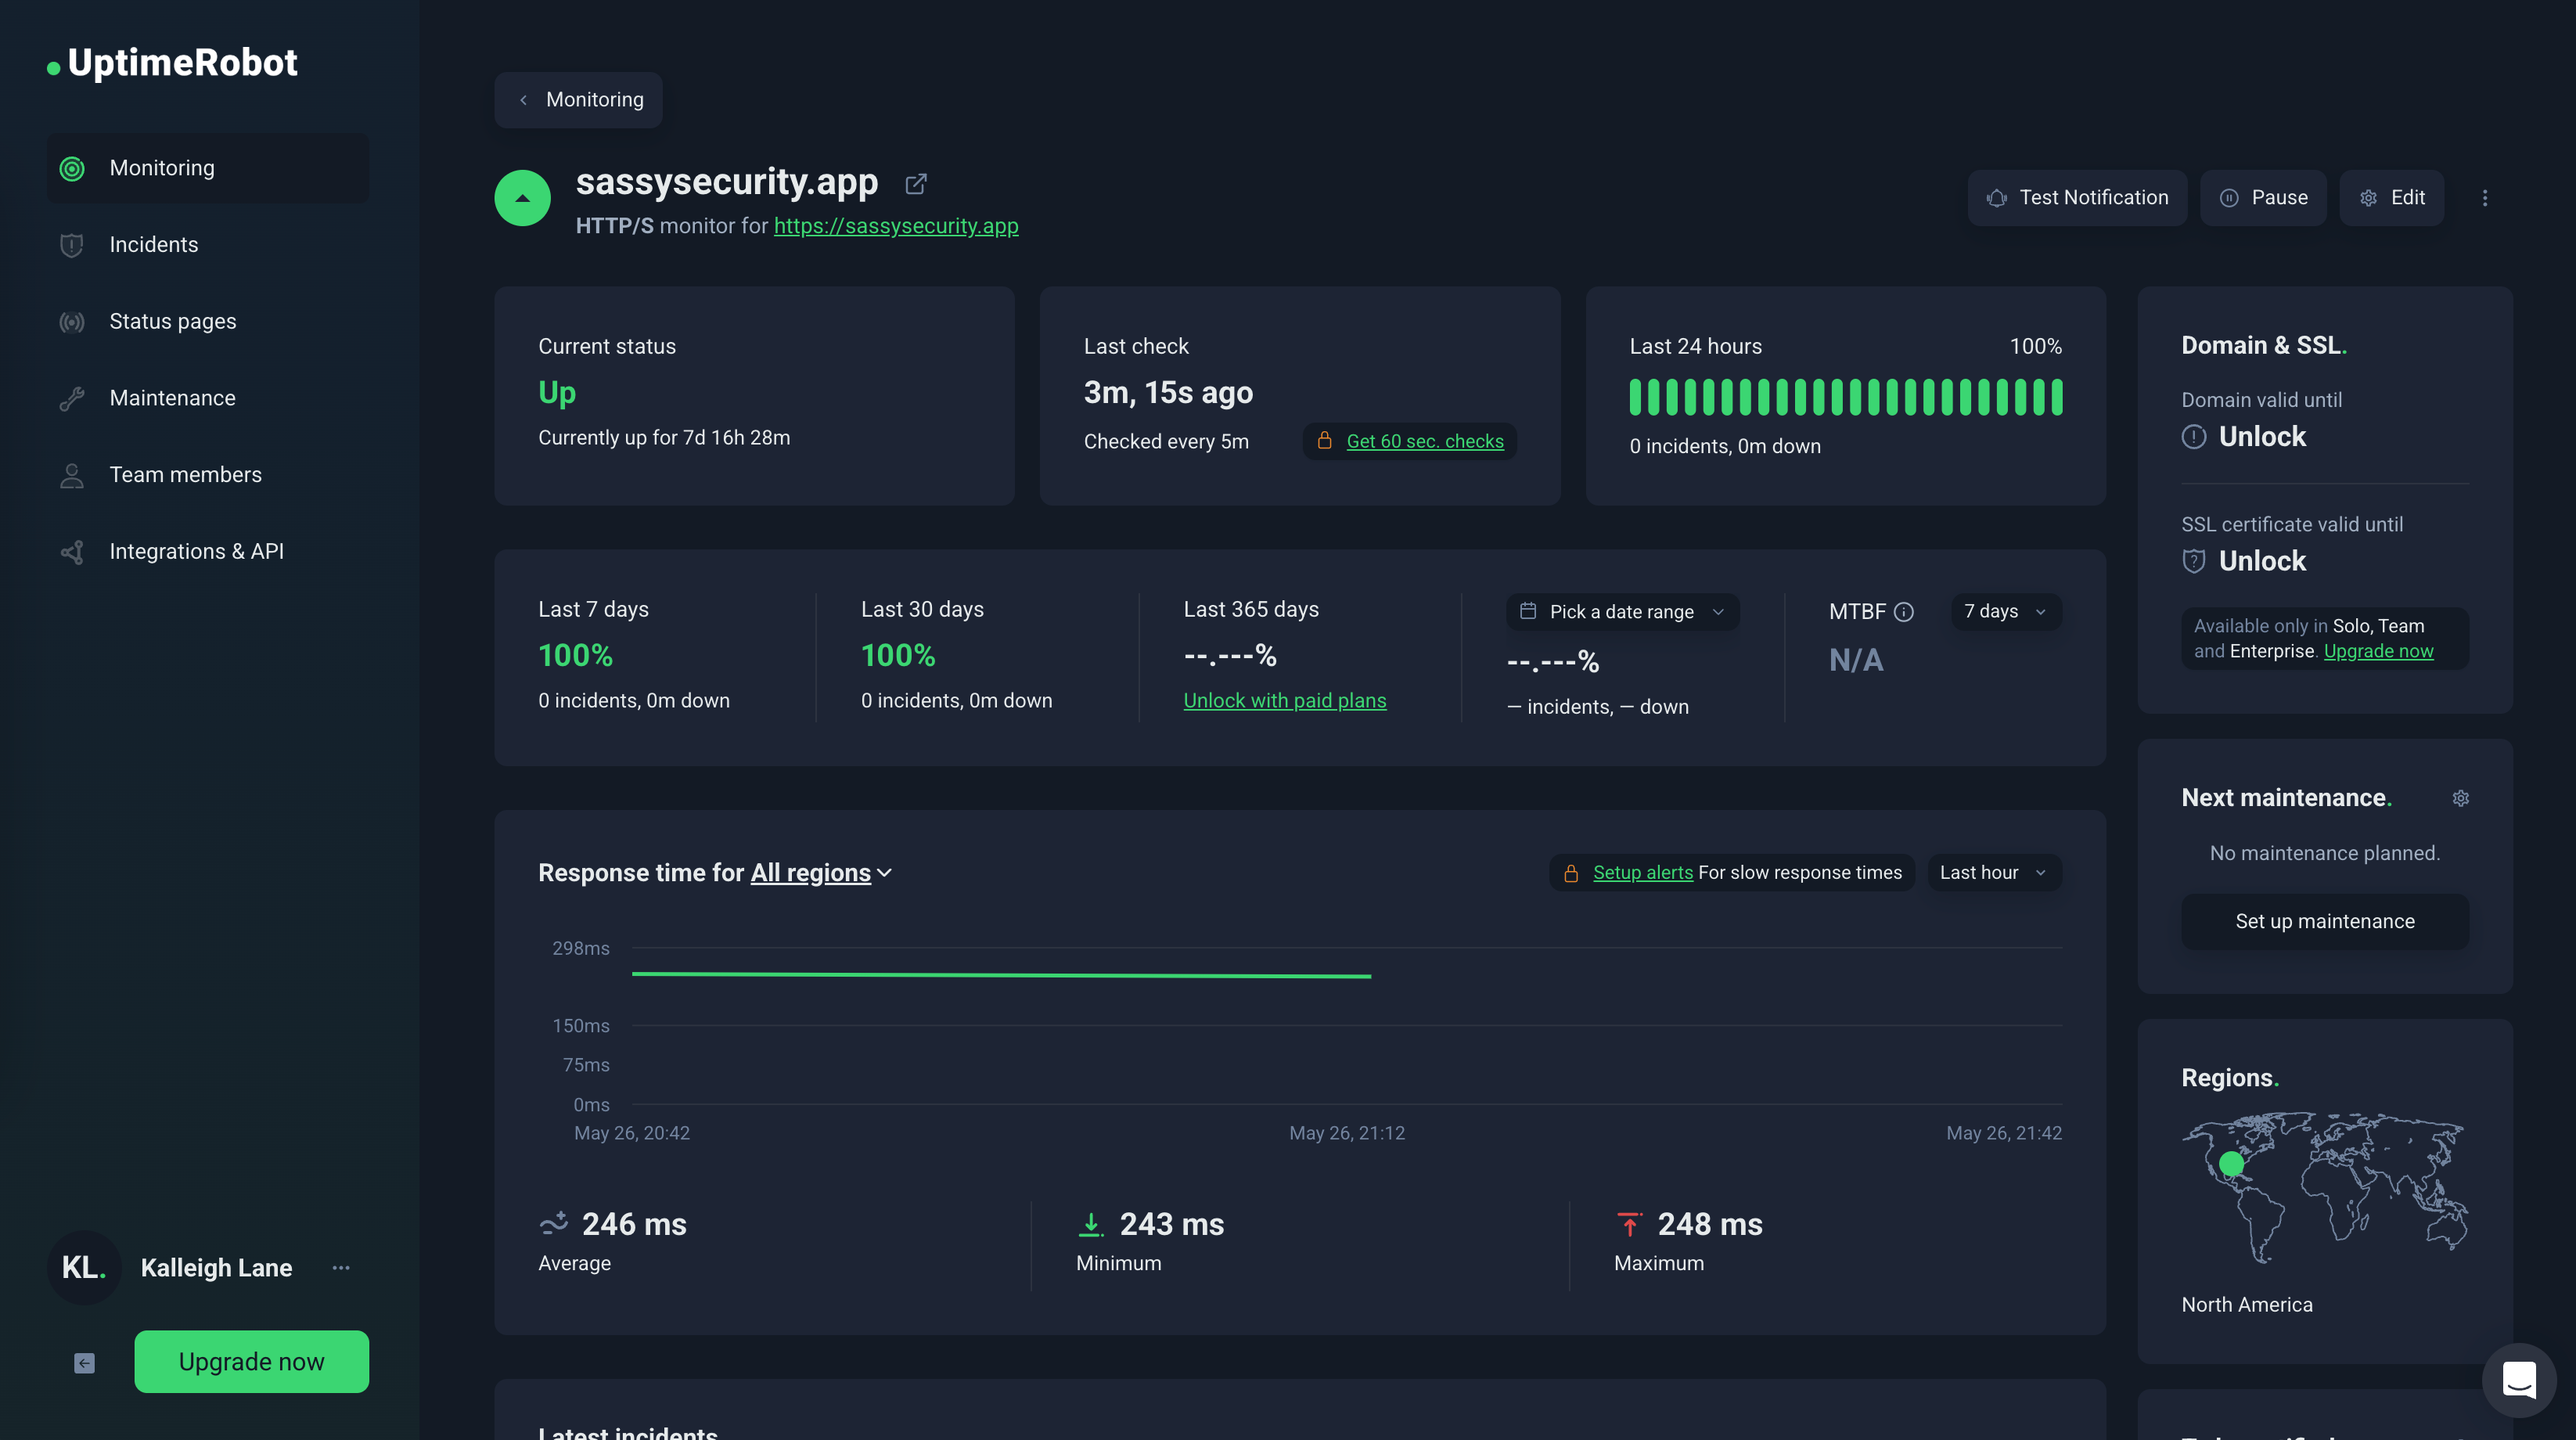Open the external link icon beside sassysecurity.app
The height and width of the screenshot is (1440, 2576).
click(915, 184)
